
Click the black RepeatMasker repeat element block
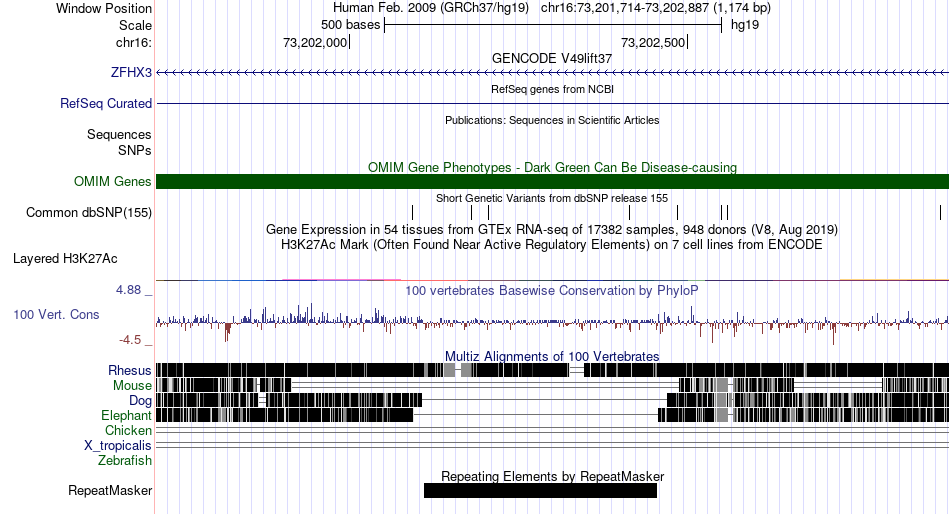[x=540, y=490]
